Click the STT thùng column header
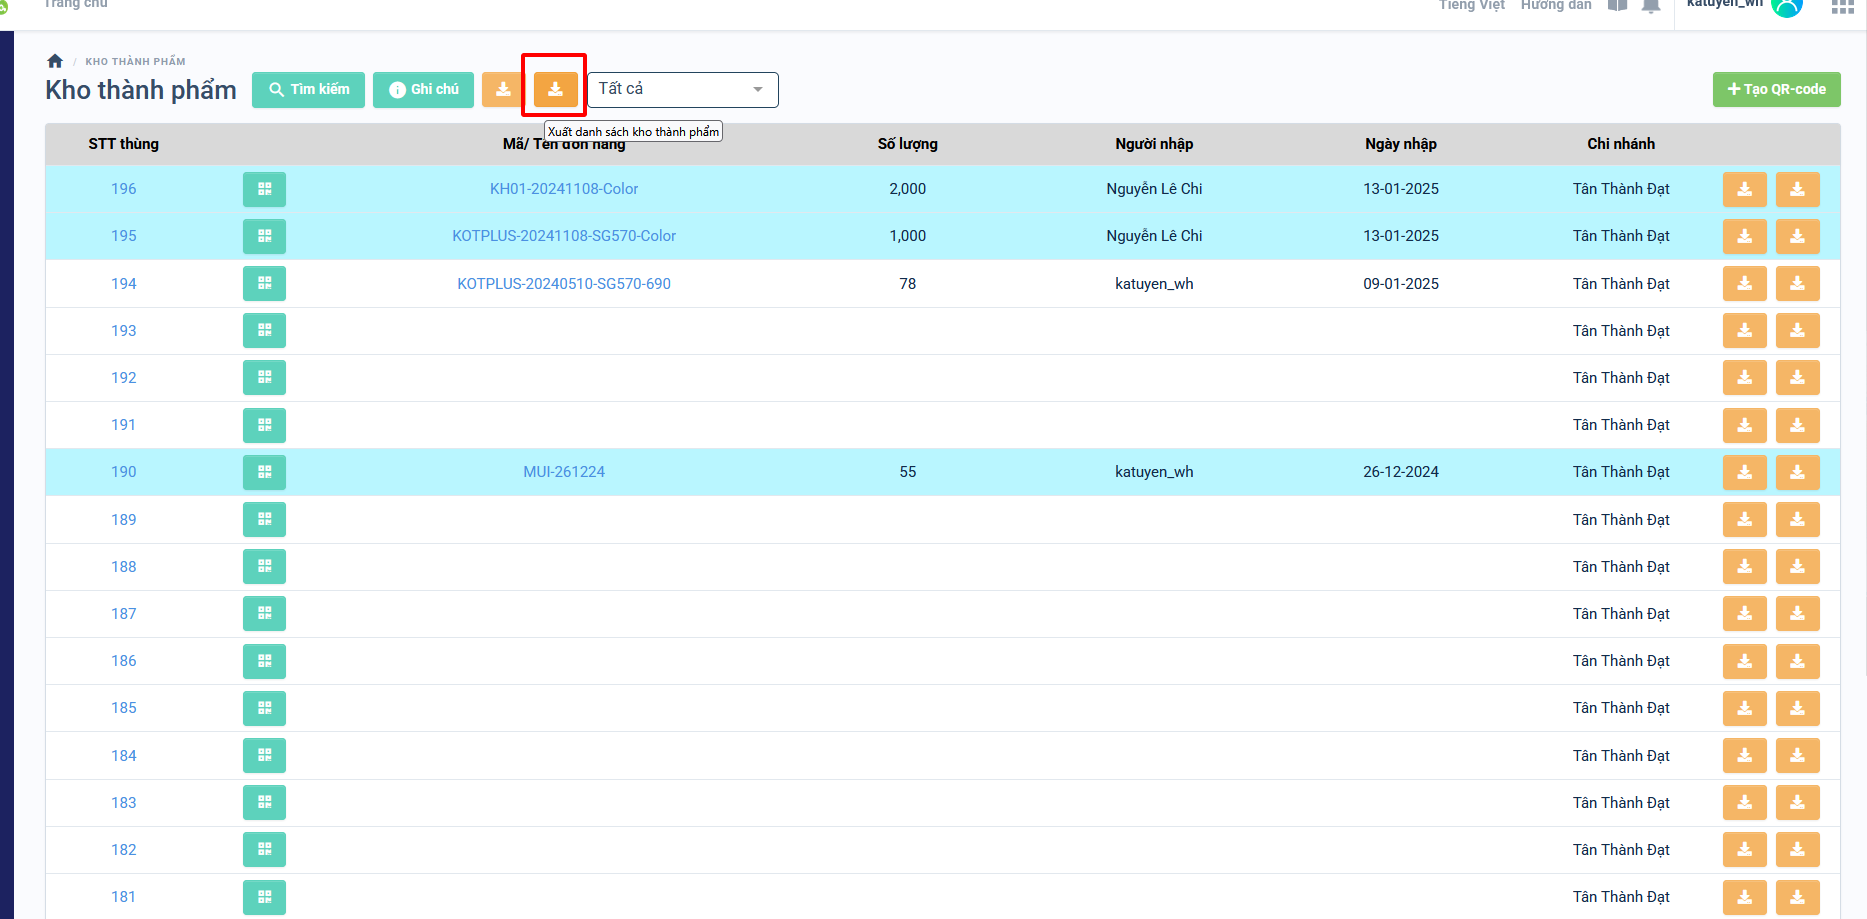The height and width of the screenshot is (919, 1867). pyautogui.click(x=124, y=144)
